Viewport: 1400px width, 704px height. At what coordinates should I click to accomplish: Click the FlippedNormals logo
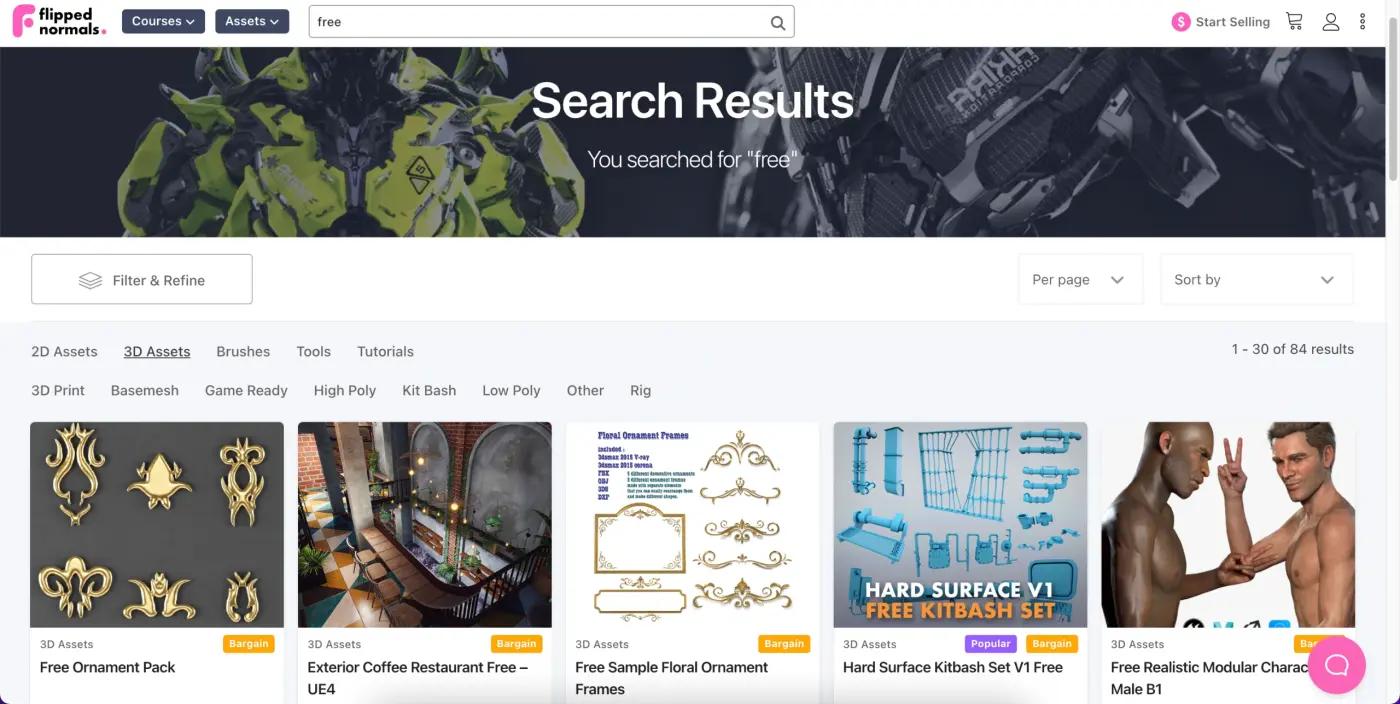[x=58, y=21]
